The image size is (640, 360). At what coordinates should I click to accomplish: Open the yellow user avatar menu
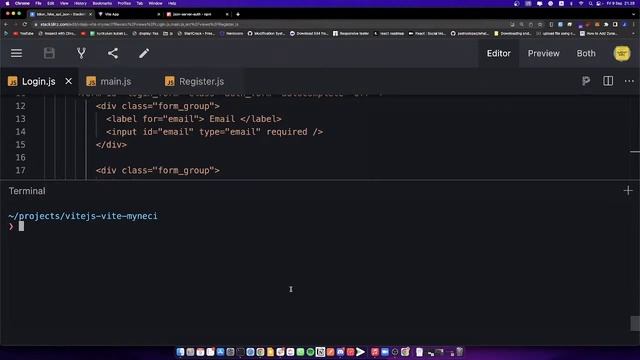tap(622, 53)
